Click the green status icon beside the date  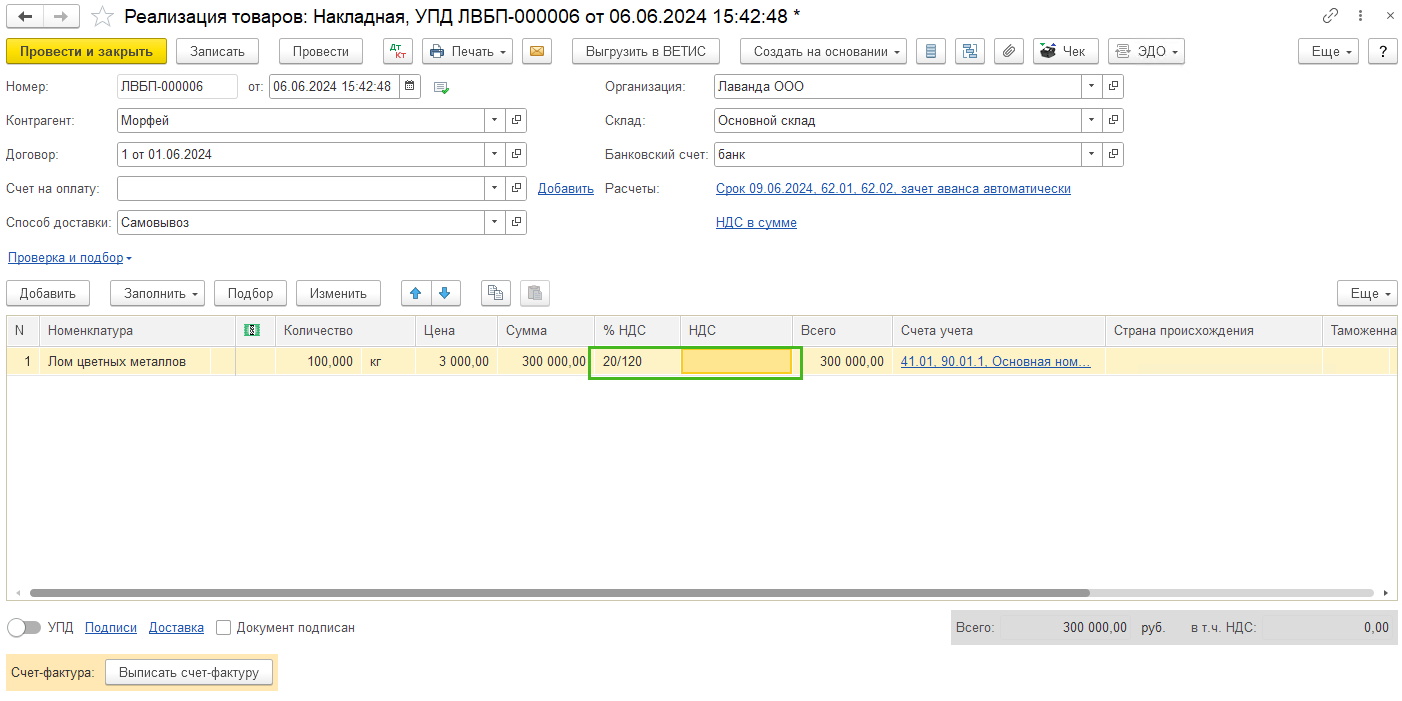pyautogui.click(x=442, y=88)
